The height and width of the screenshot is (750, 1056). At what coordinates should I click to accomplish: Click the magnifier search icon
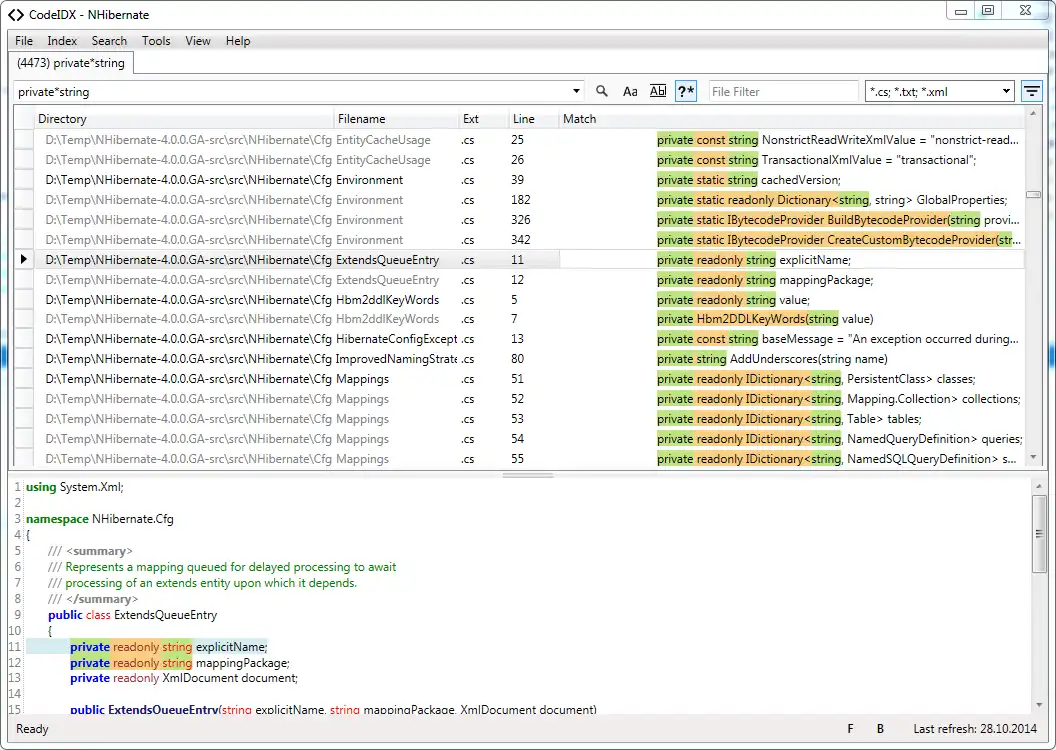(601, 91)
